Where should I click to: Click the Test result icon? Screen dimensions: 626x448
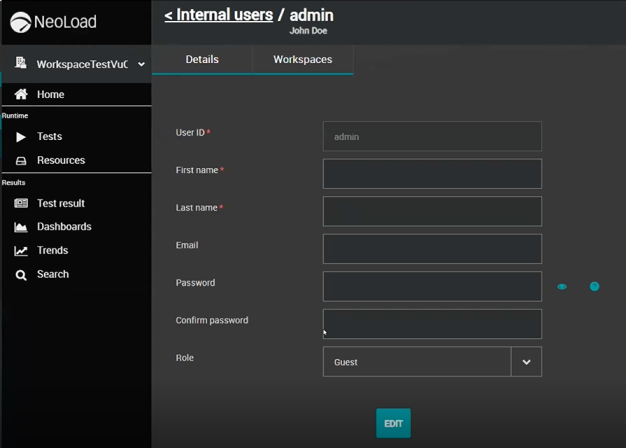pyautogui.click(x=21, y=204)
